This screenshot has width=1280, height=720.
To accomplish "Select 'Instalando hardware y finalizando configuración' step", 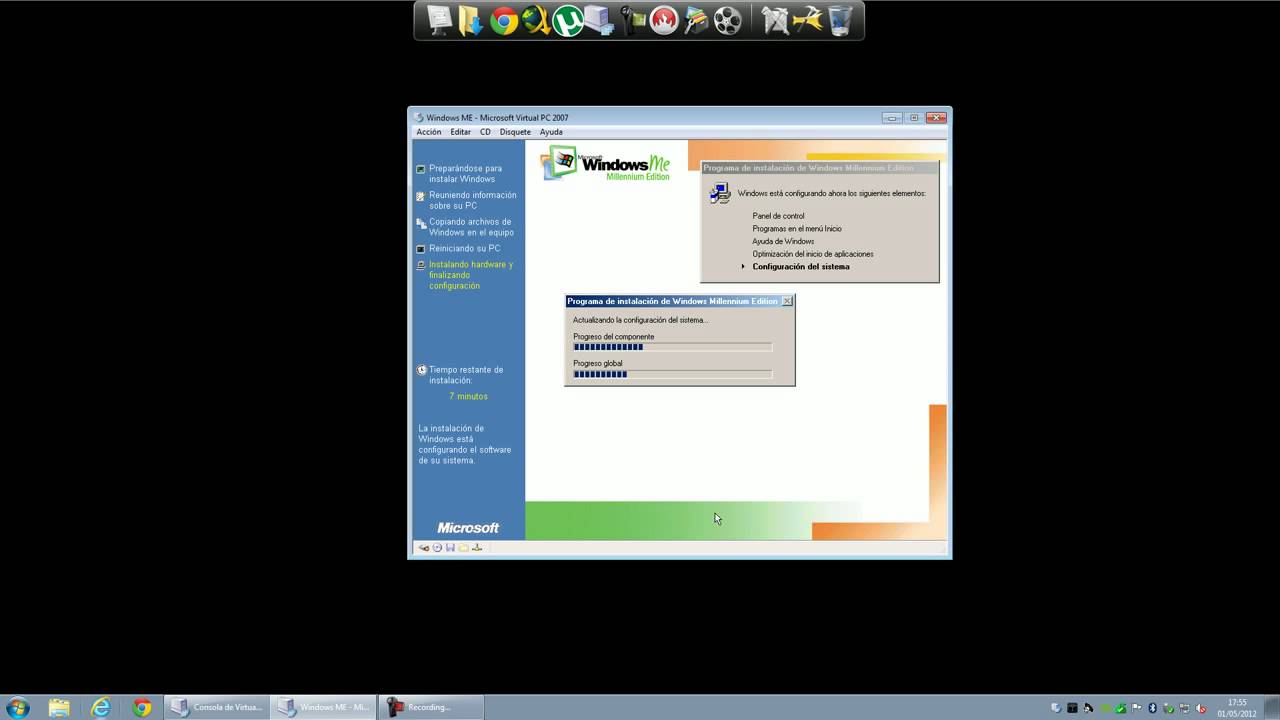I will tap(471, 275).
